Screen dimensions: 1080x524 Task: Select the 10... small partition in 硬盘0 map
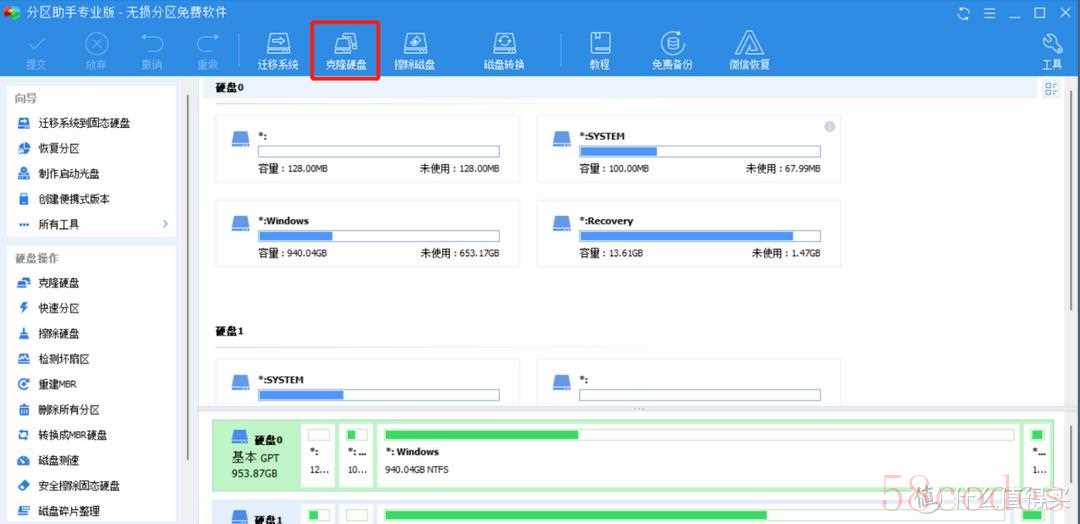357,456
